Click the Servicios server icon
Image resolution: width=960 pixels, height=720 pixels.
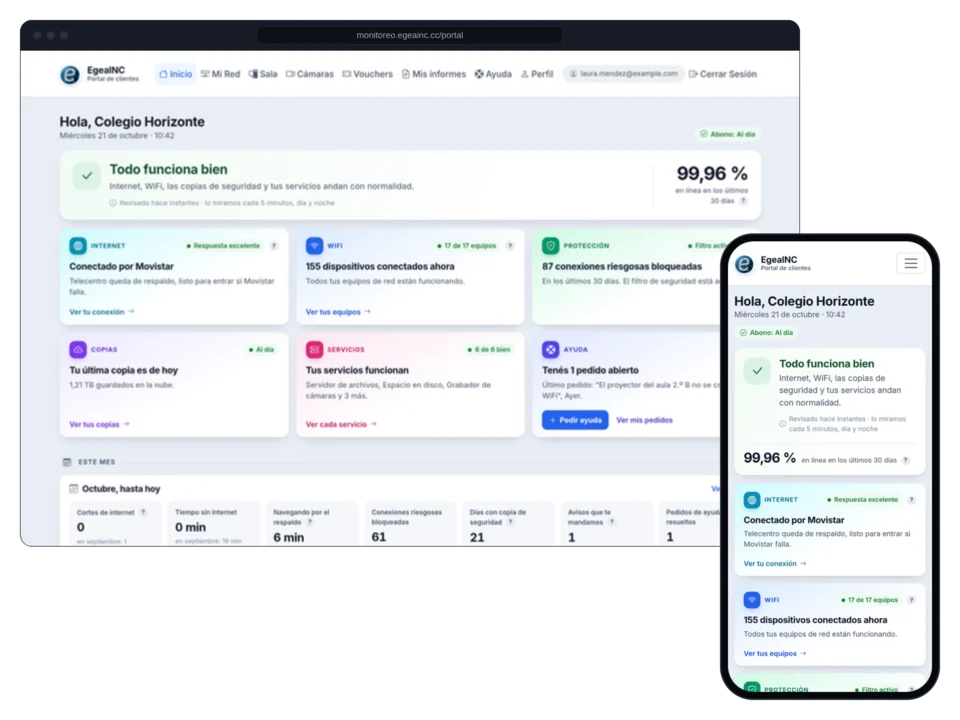coord(314,350)
